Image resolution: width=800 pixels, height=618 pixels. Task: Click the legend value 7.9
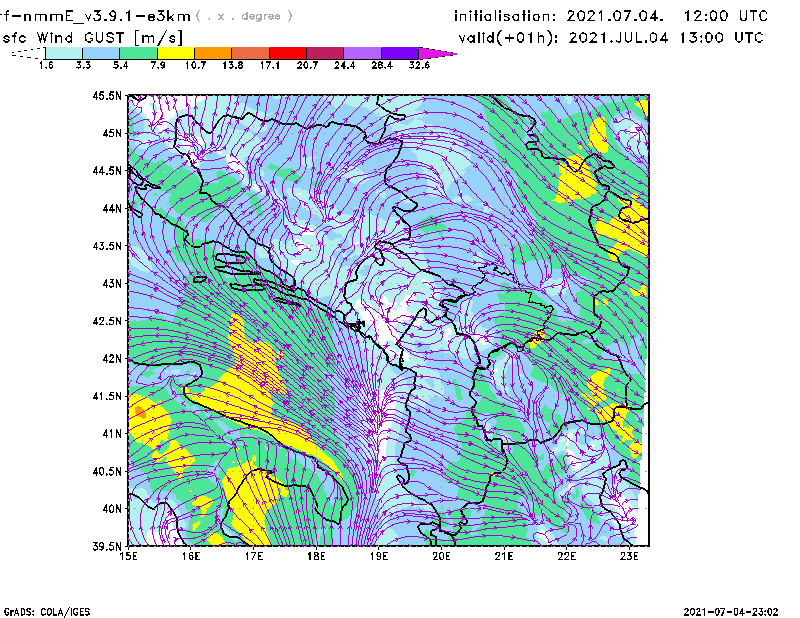click(158, 65)
